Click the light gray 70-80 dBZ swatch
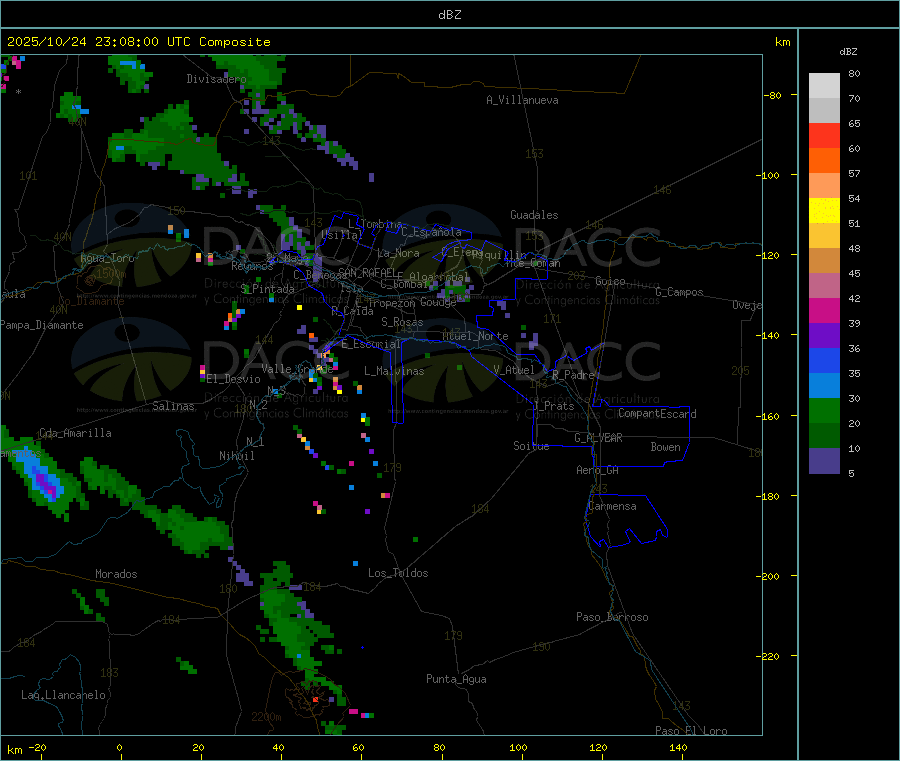900x761 pixels. (824, 86)
